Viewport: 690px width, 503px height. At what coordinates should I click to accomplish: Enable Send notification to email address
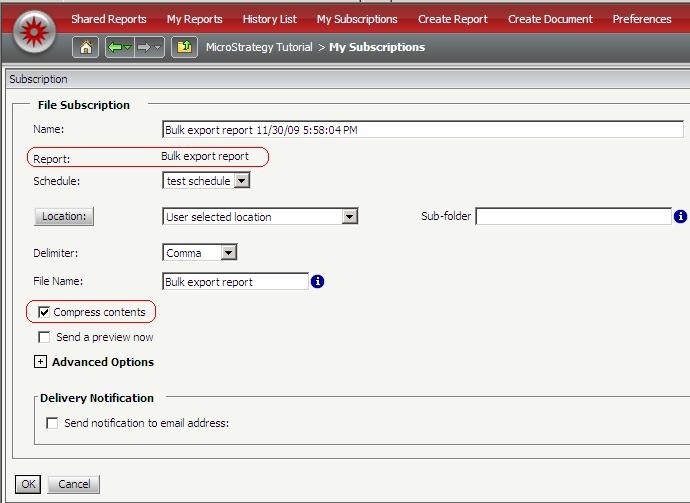point(51,423)
